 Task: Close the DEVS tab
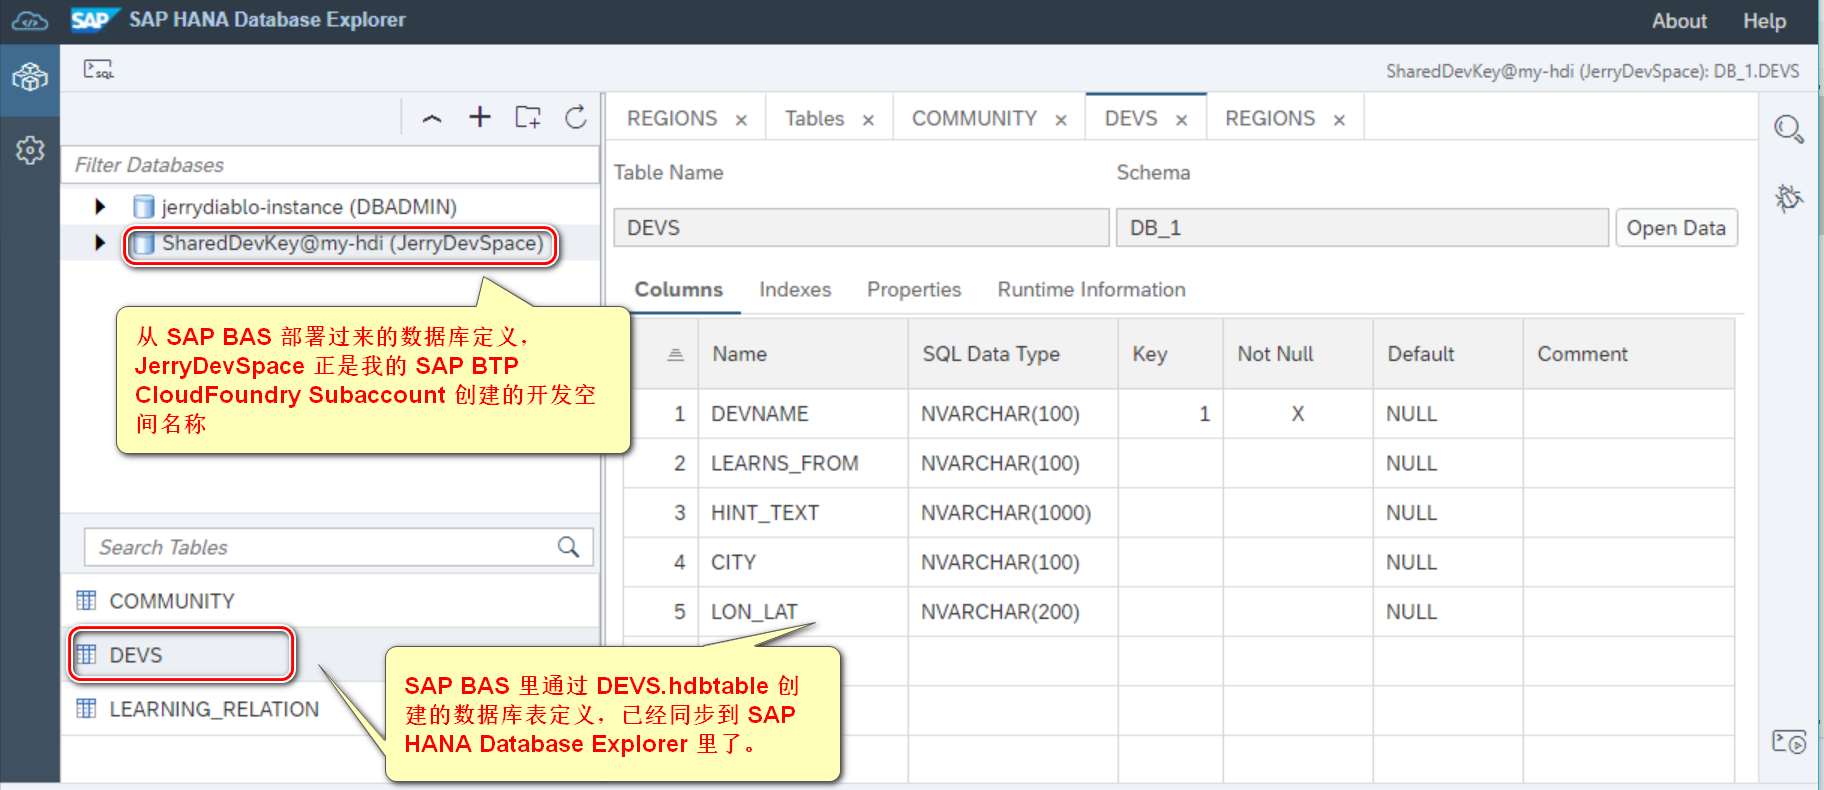click(x=1182, y=120)
